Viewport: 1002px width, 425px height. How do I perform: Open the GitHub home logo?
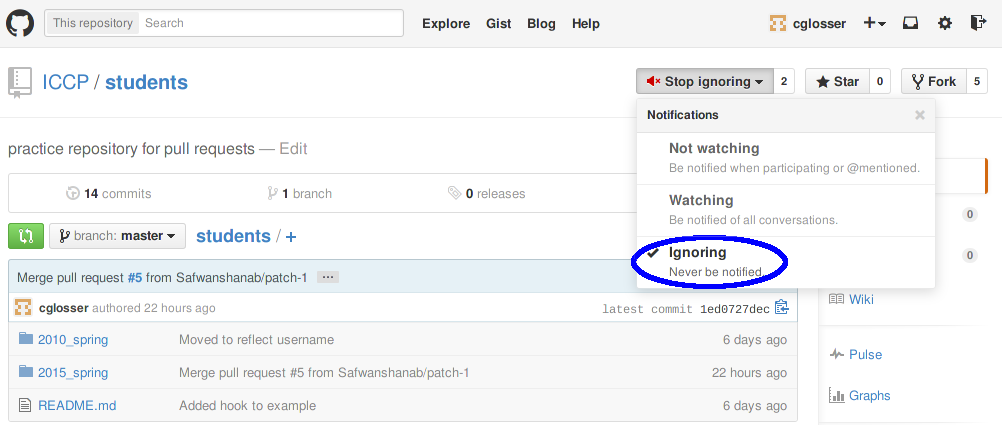[x=20, y=24]
